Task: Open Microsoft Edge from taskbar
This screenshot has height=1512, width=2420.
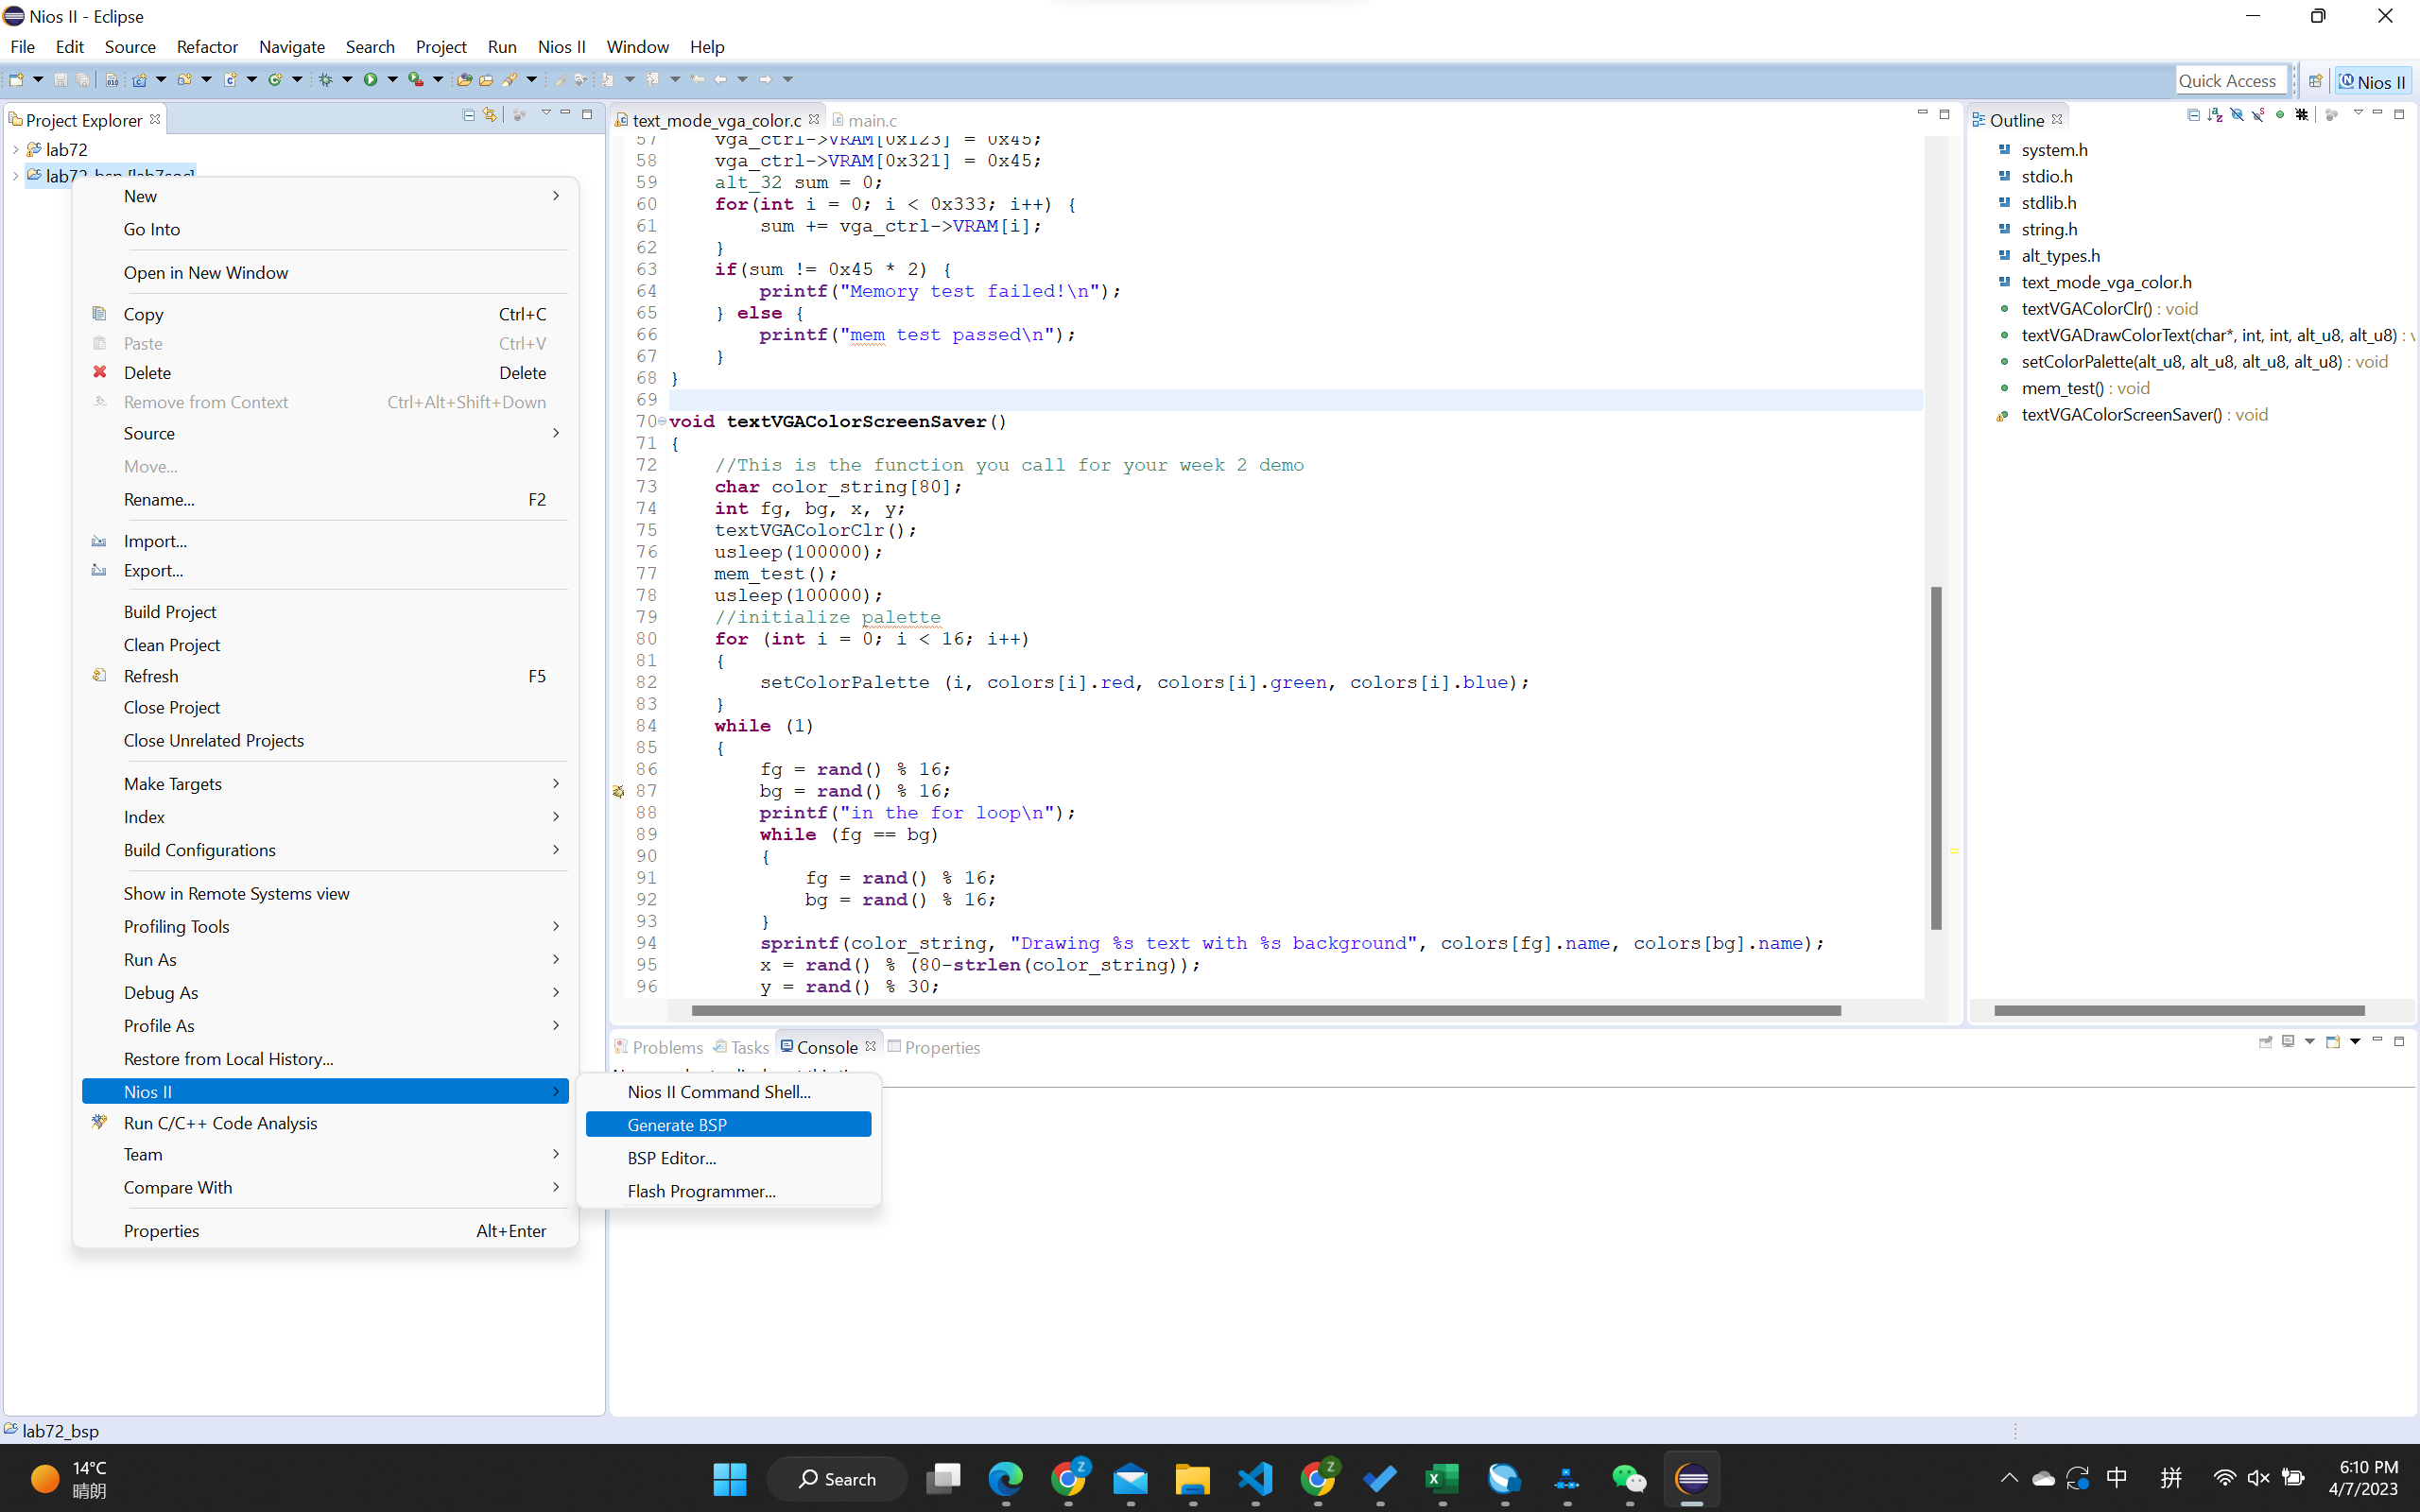Action: coord(1005,1478)
